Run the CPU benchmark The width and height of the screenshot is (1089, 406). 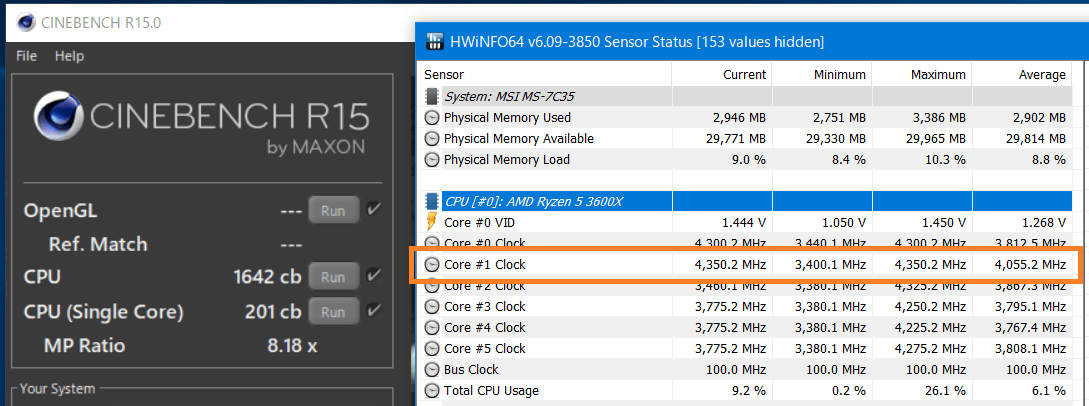coord(333,277)
